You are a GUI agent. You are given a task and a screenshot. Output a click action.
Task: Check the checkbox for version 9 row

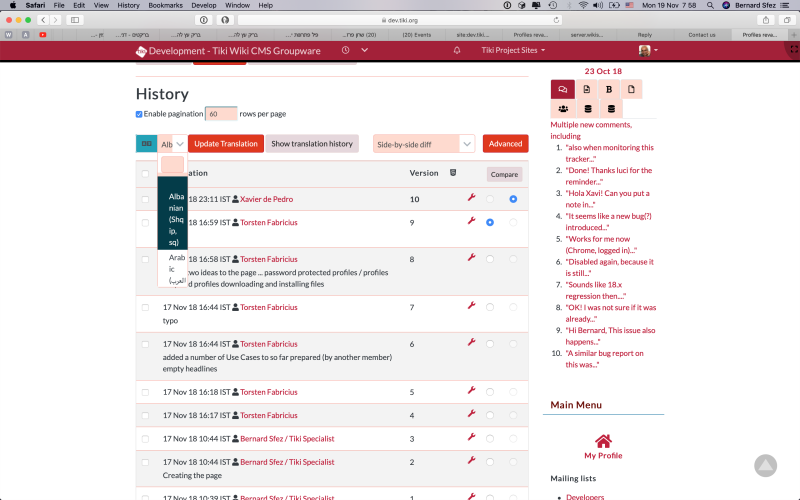tap(145, 222)
